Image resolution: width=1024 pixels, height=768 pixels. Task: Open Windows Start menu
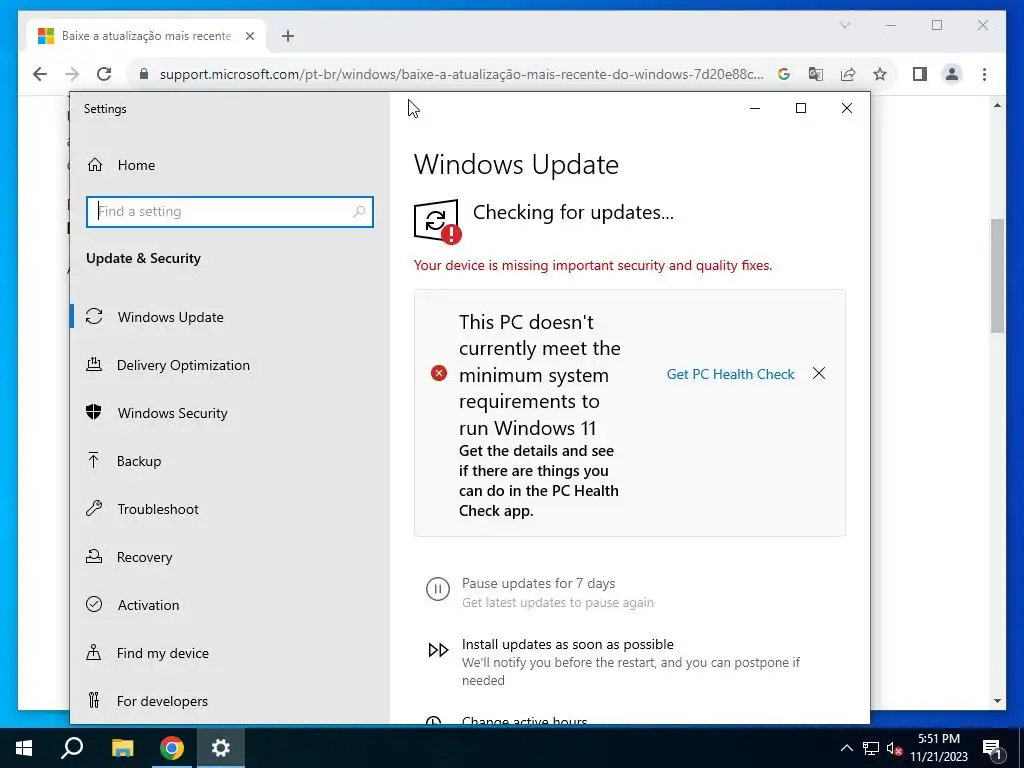tap(24, 748)
